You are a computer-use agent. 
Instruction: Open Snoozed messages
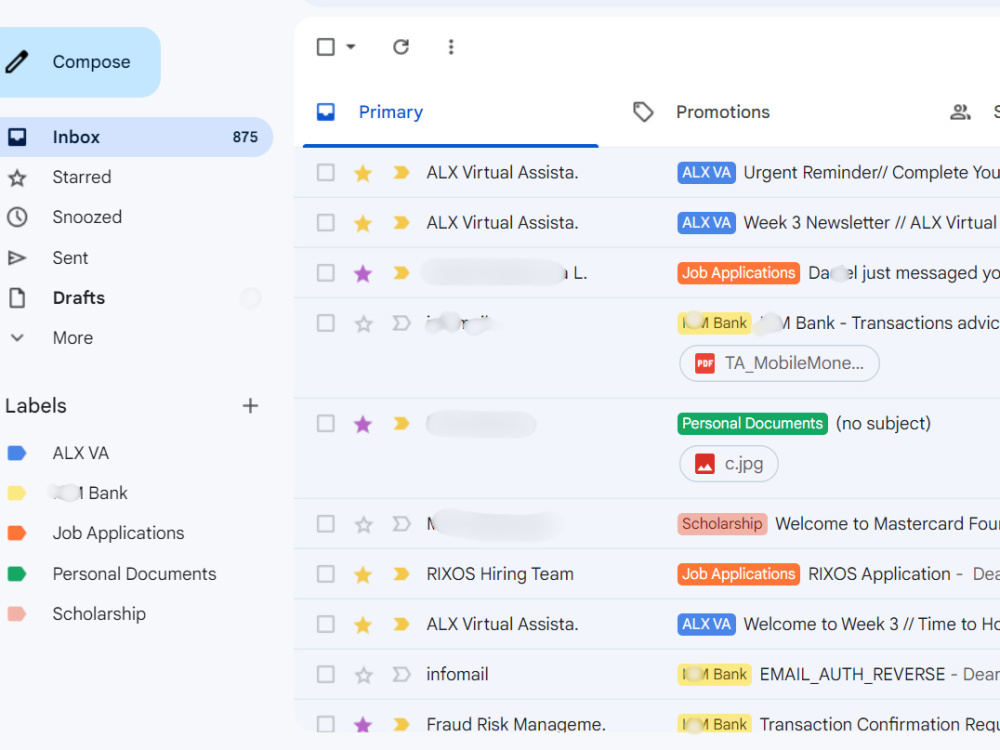87,217
